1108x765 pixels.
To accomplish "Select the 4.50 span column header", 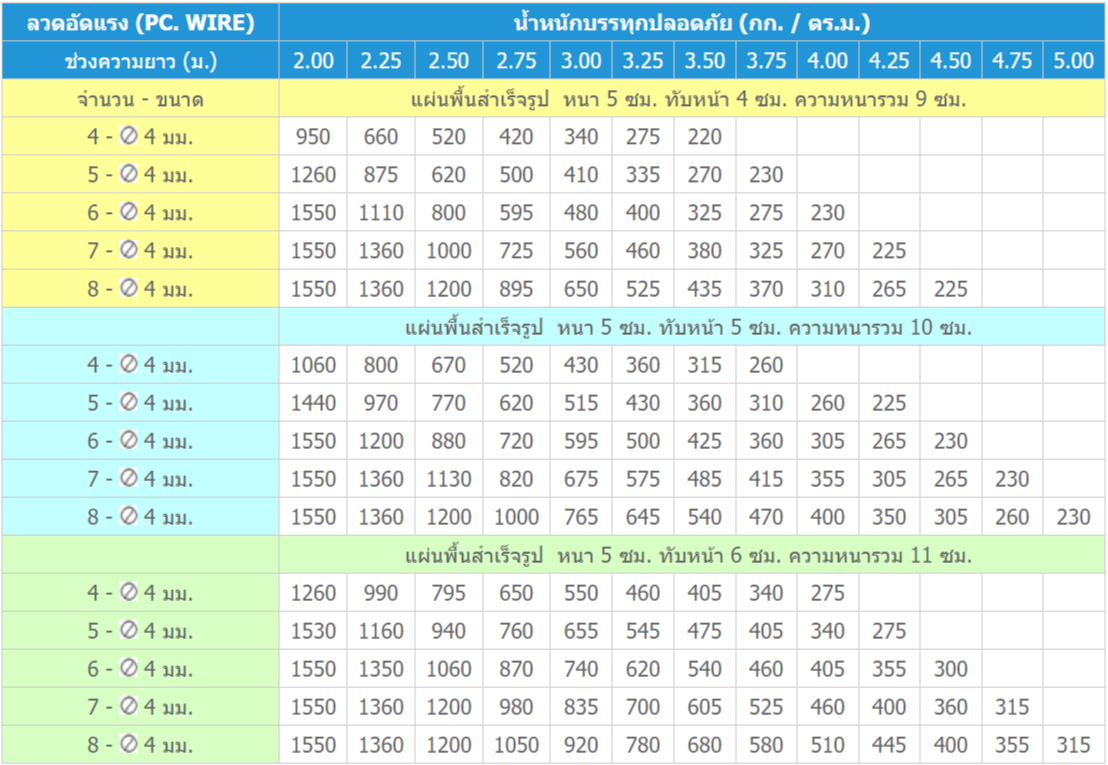I will (950, 60).
